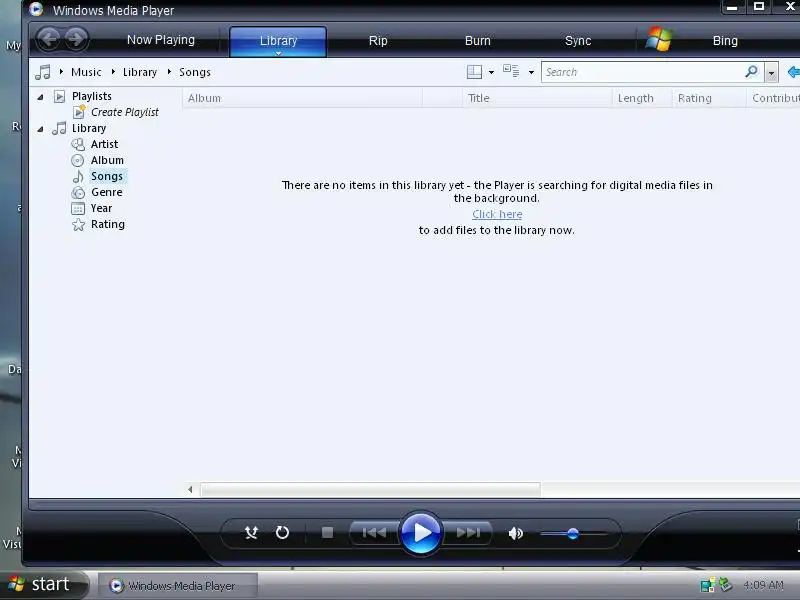Click the Windows Media Player title bar icon
The height and width of the screenshot is (600, 800).
(36, 9)
